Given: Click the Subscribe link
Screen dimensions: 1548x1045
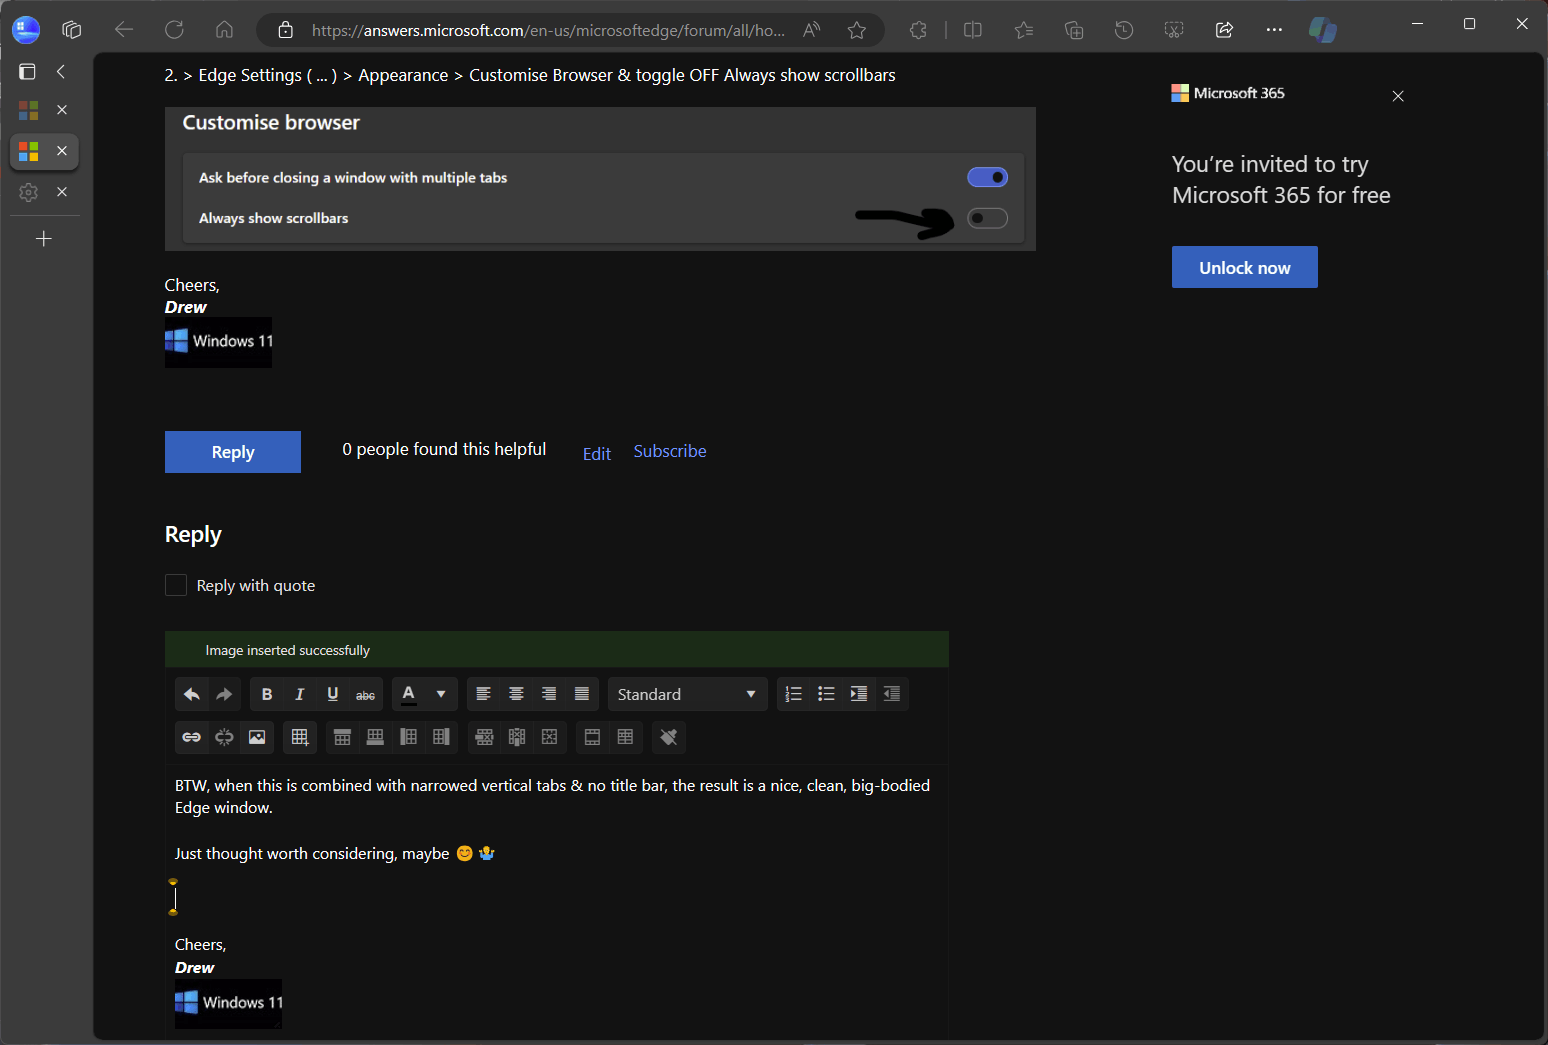Looking at the screenshot, I should tap(670, 451).
